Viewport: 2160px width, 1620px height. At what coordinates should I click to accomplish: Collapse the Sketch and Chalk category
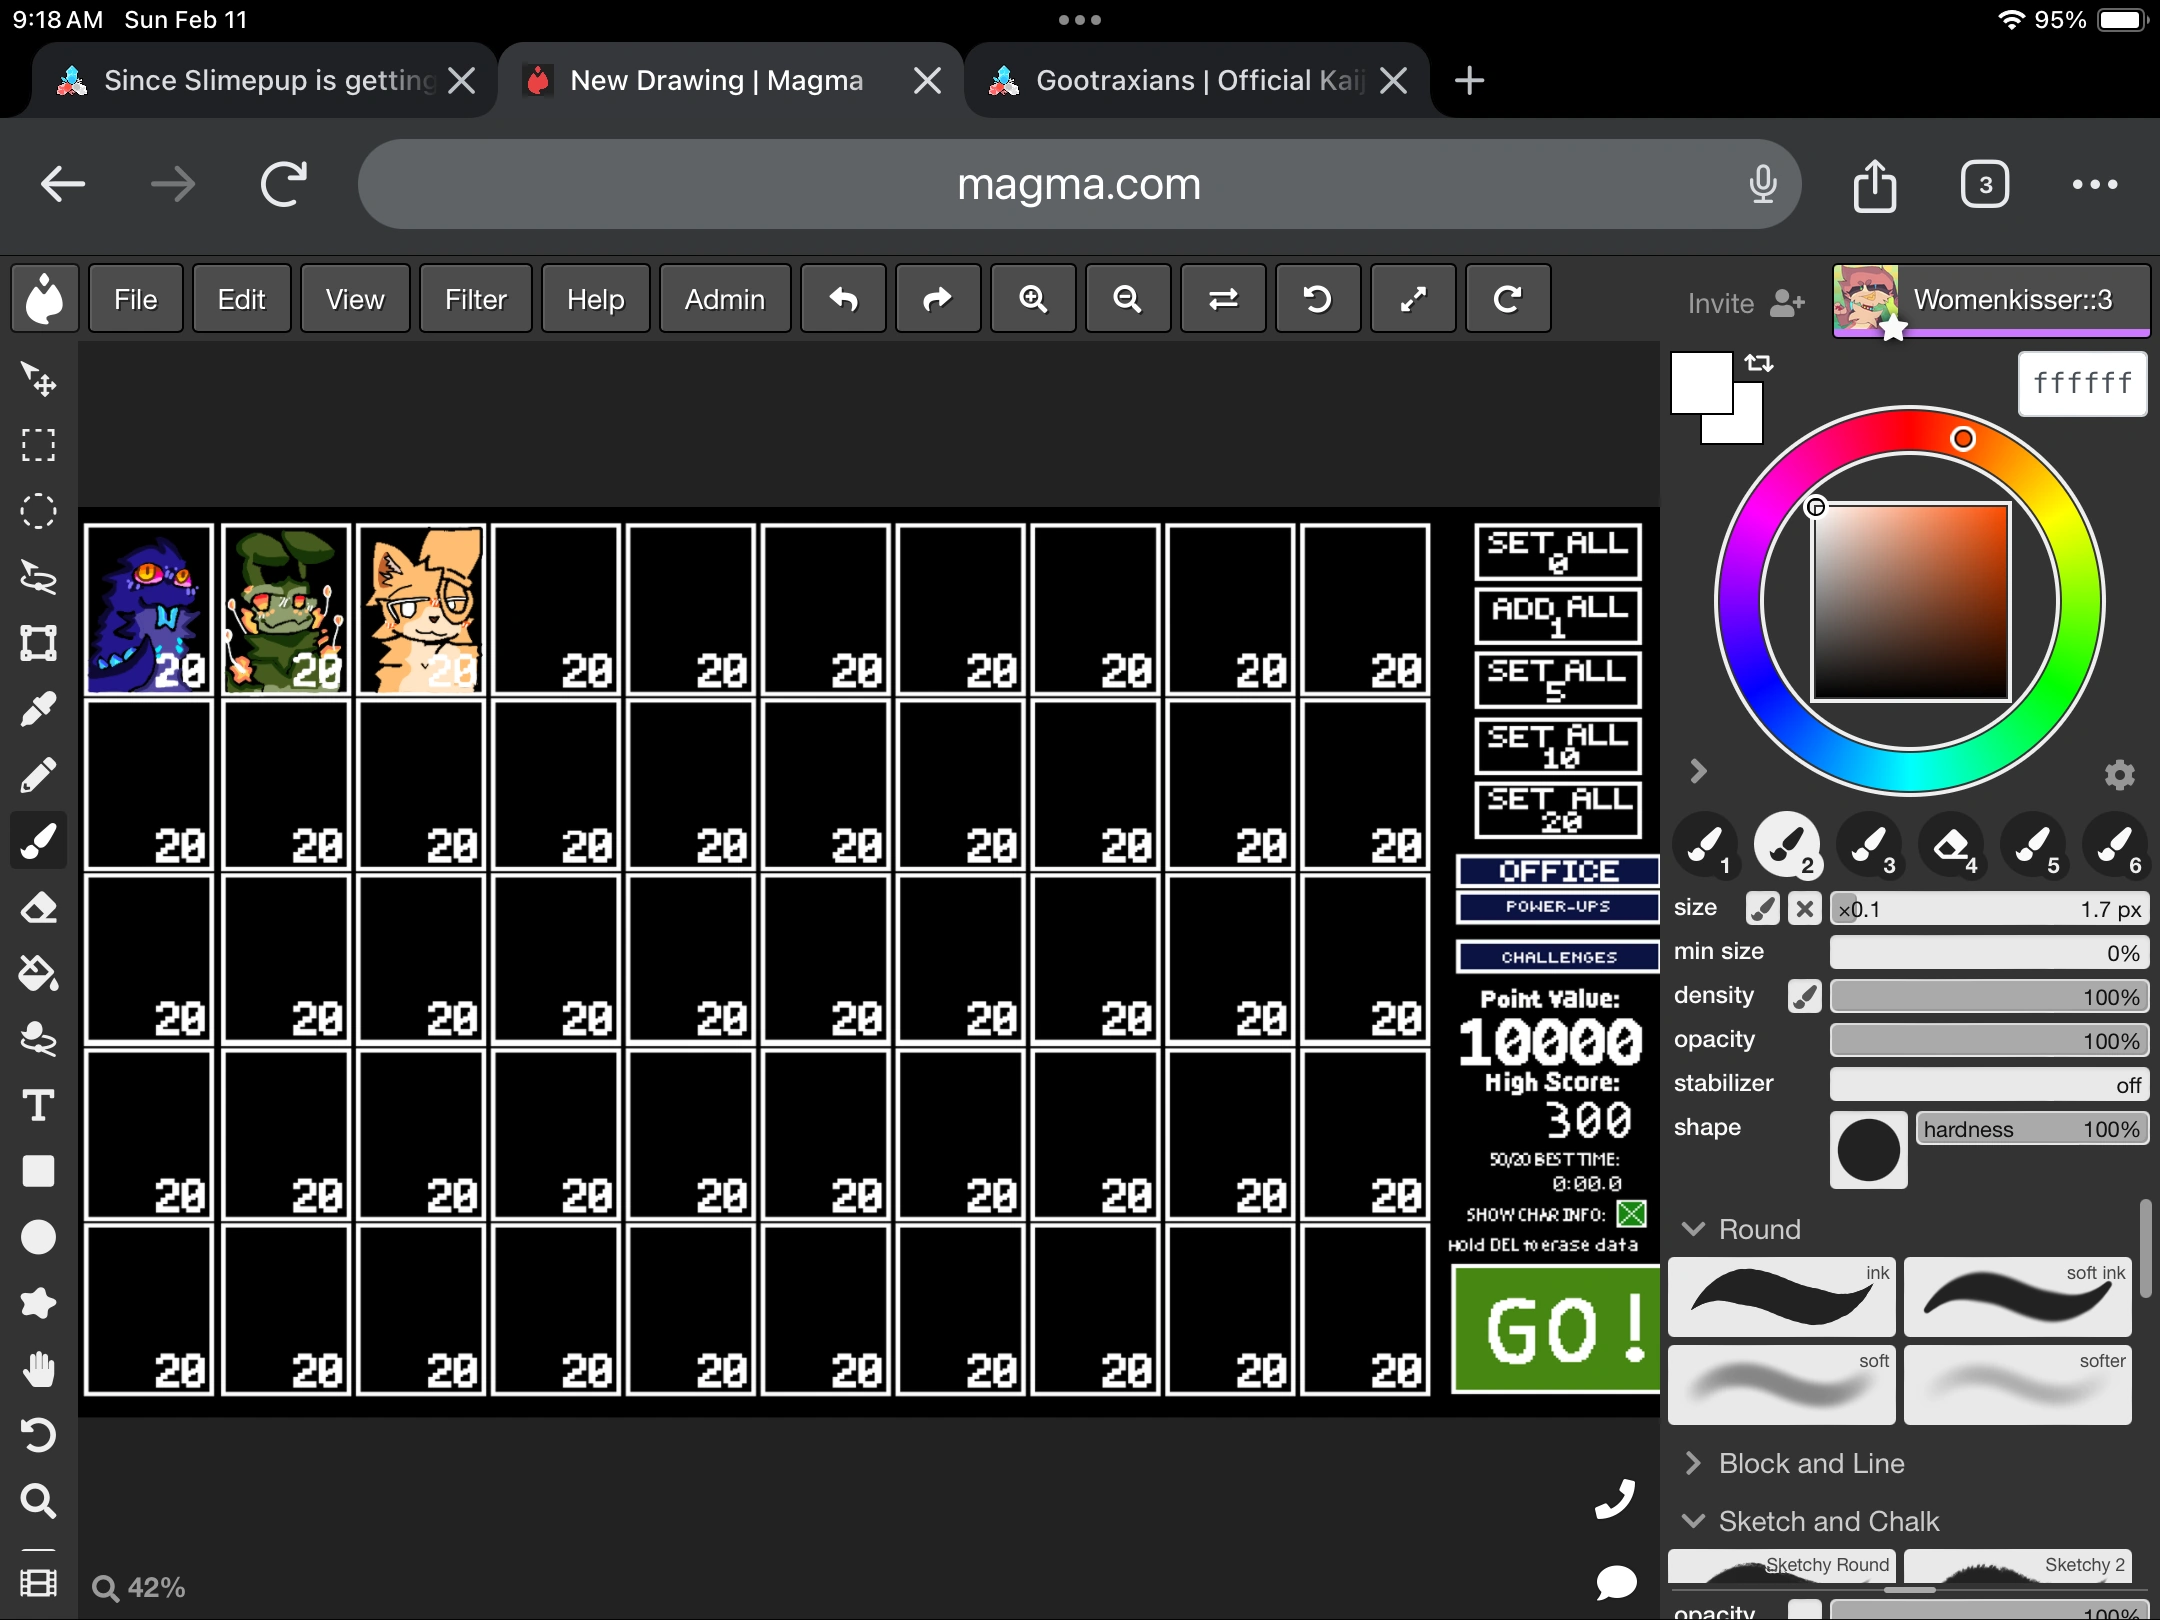1694,1521
